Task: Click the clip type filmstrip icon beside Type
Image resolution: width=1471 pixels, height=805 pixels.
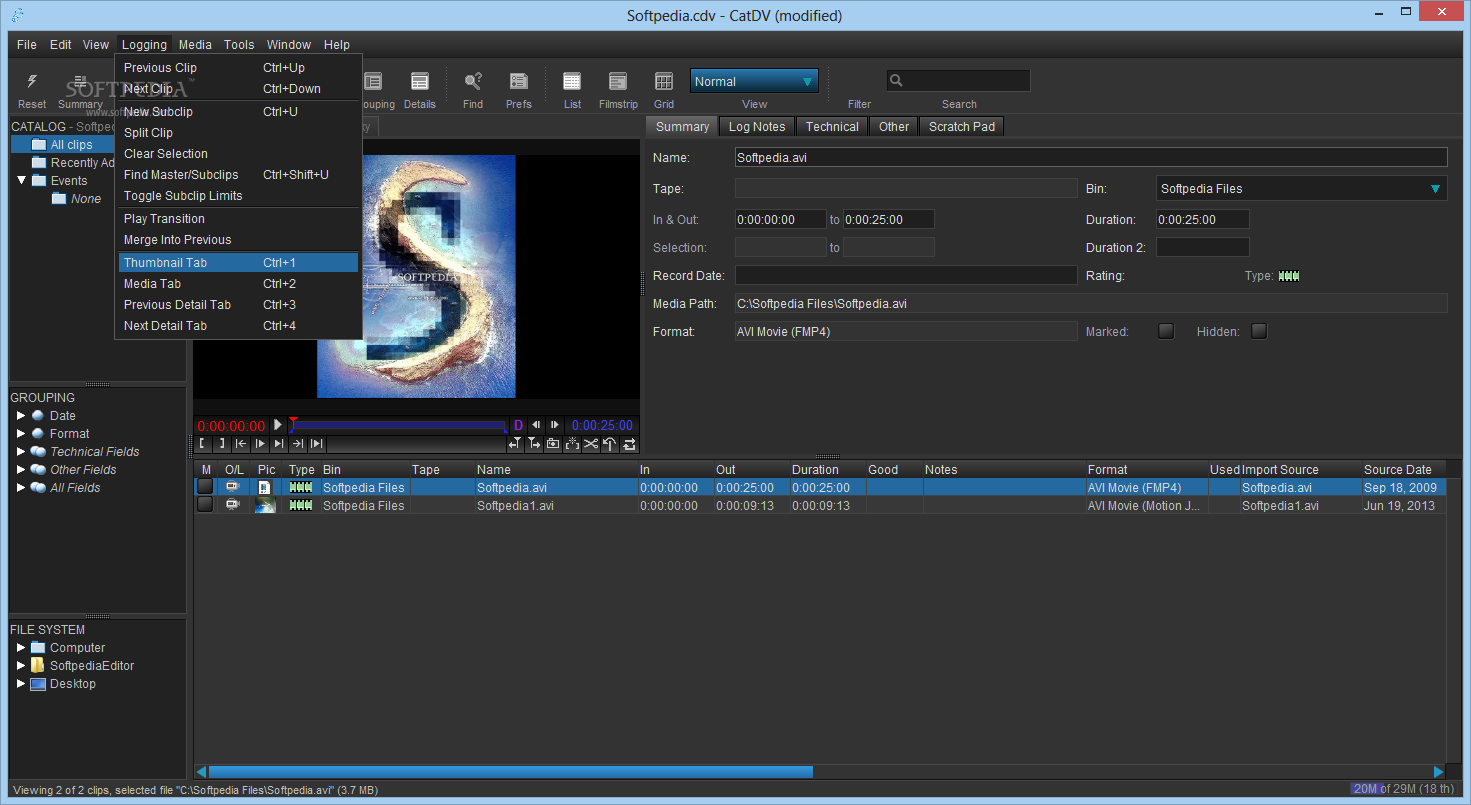Action: tap(1289, 276)
